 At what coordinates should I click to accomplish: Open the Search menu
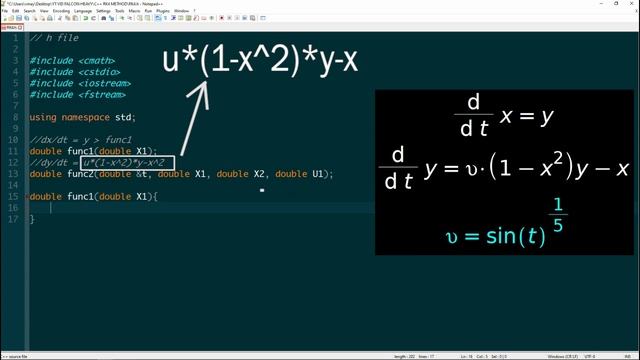tap(29, 11)
